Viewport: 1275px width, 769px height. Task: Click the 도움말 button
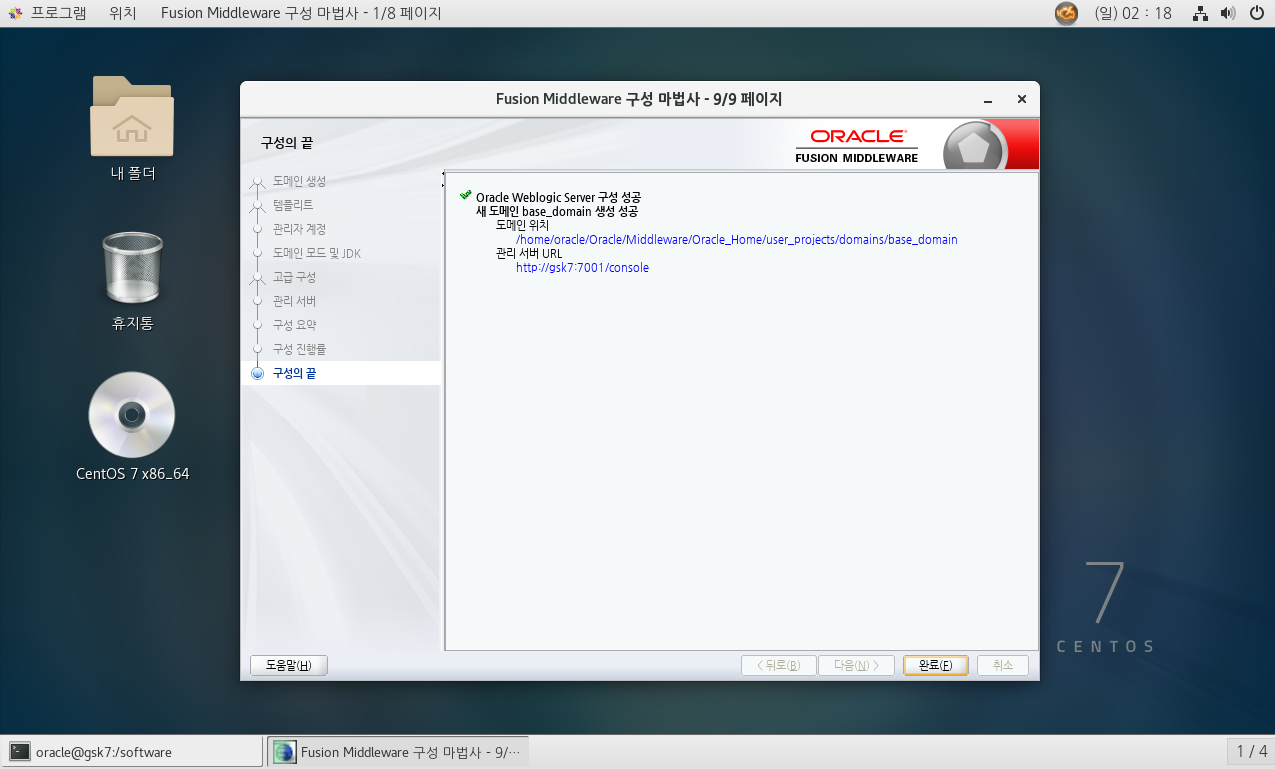pyautogui.click(x=289, y=665)
